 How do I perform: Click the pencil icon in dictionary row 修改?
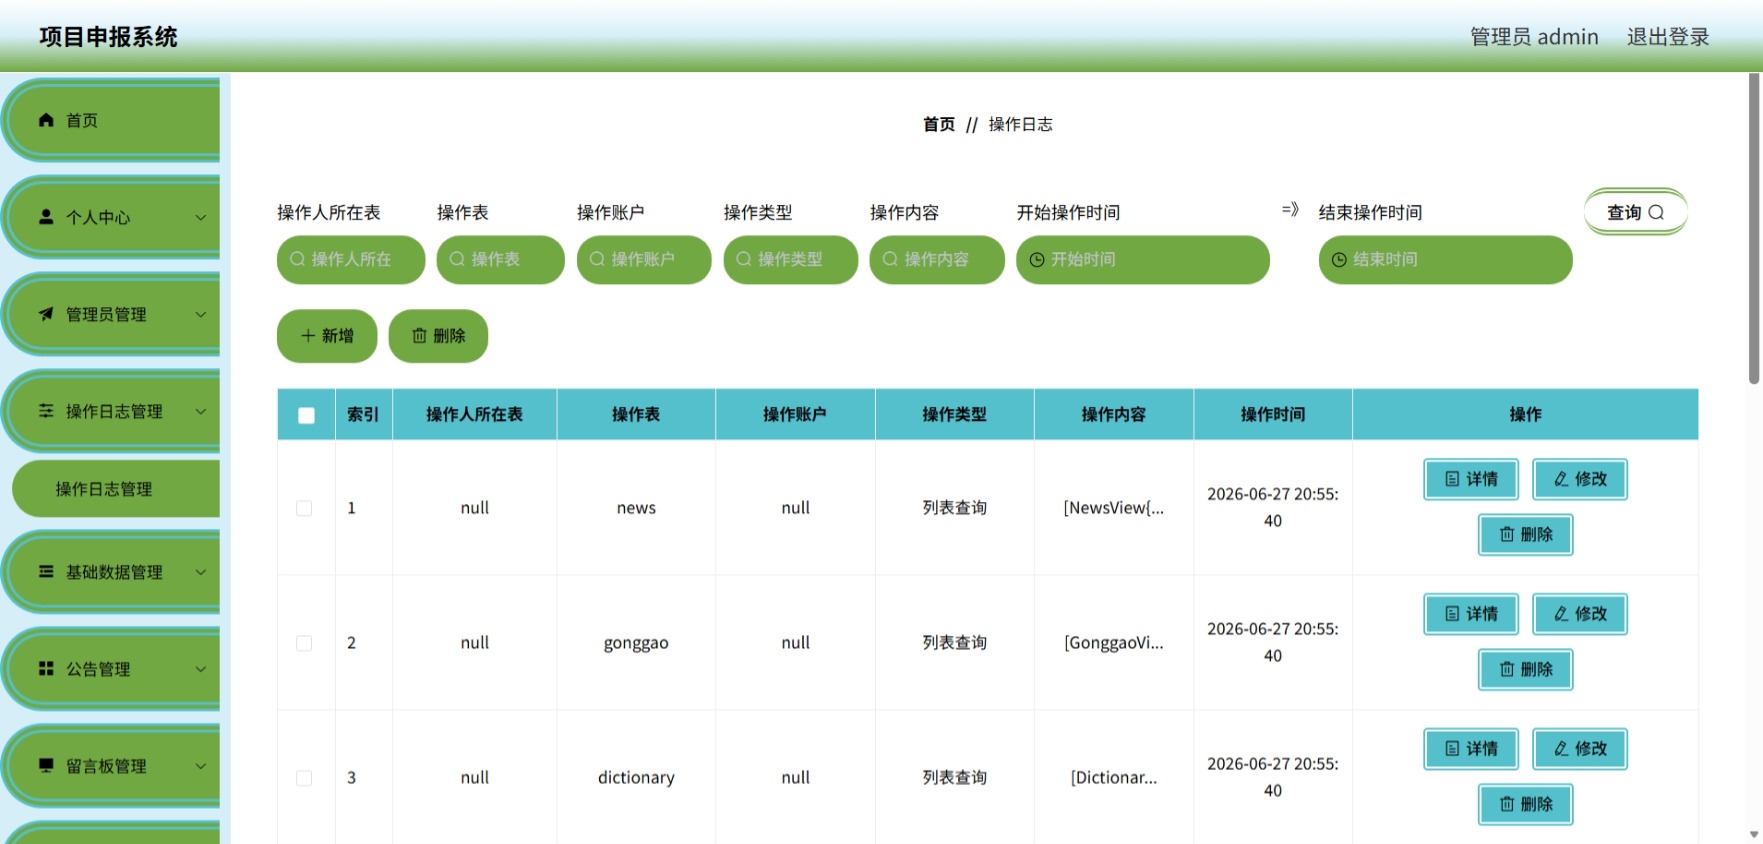pyautogui.click(x=1561, y=749)
